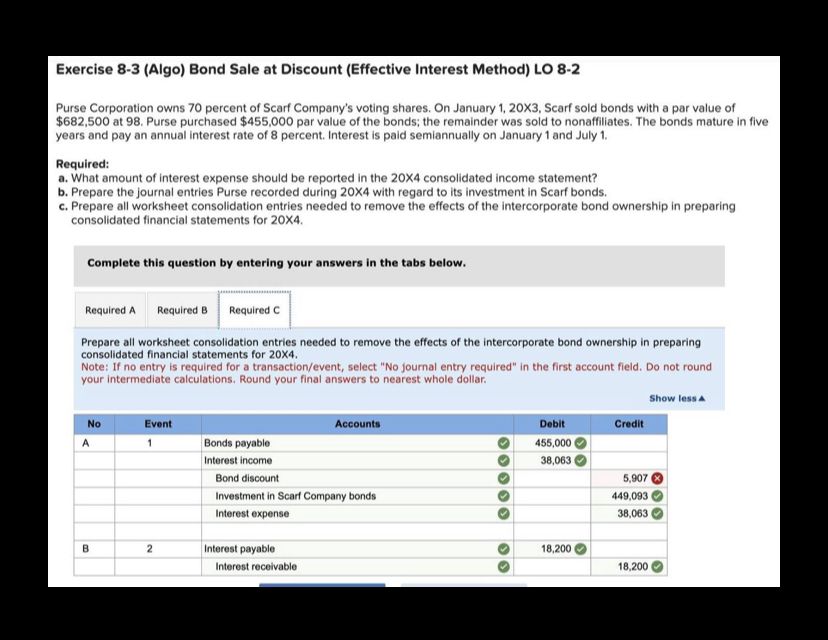This screenshot has width=828, height=640.
Task: Click the Event column header
Action: (x=158, y=424)
